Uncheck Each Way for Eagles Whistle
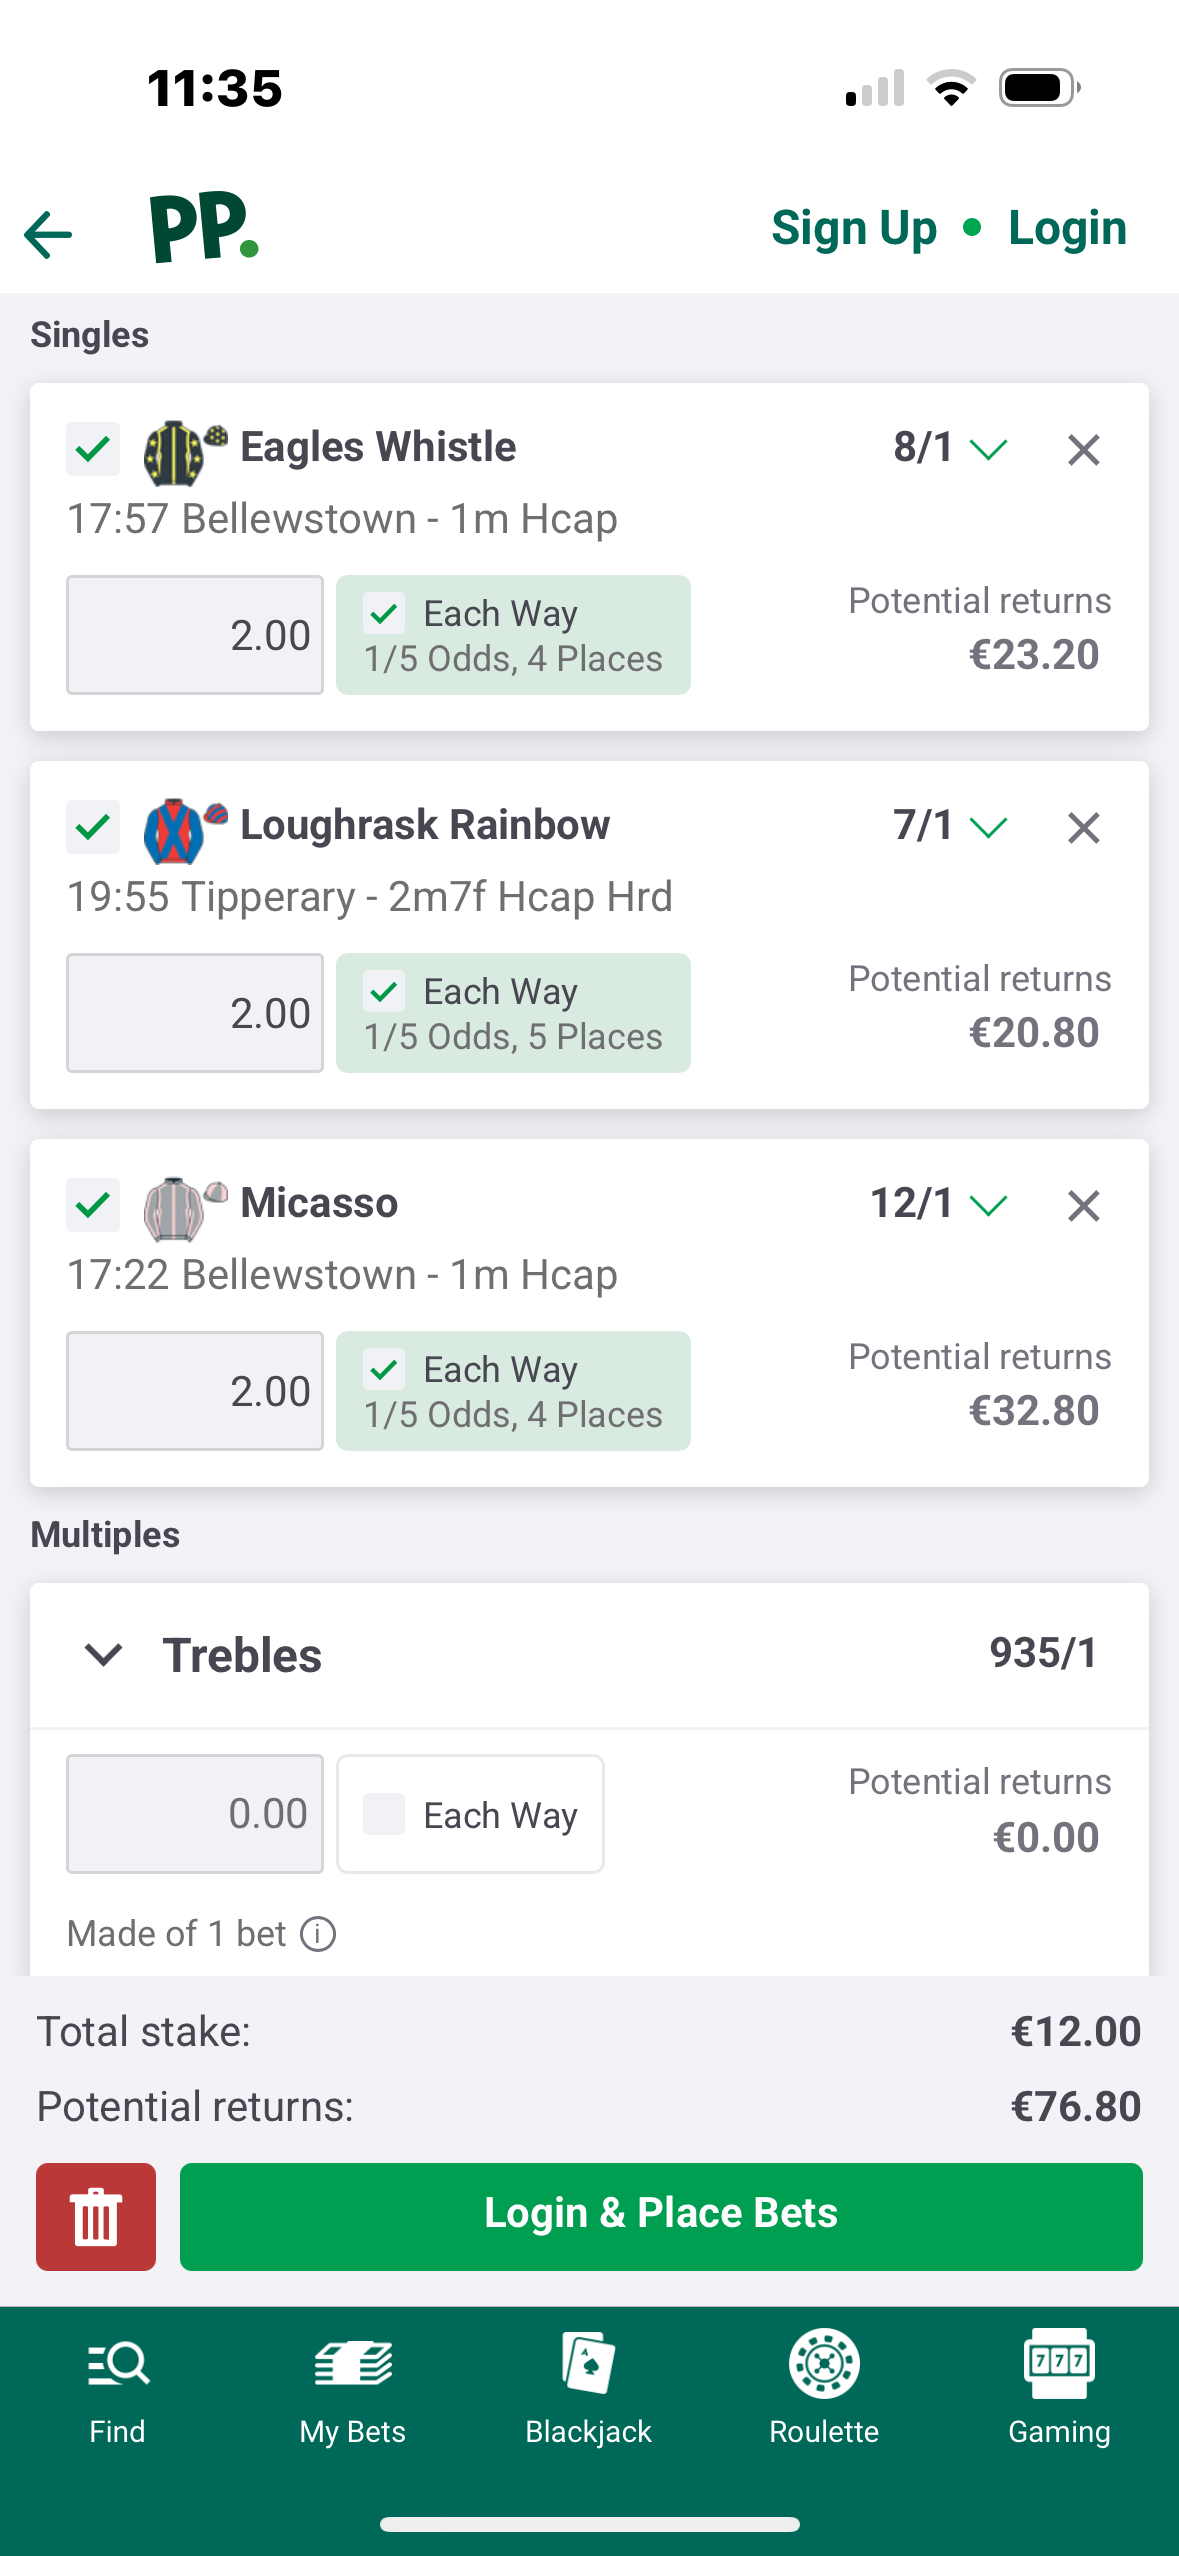The width and height of the screenshot is (1179, 2556). tap(384, 614)
